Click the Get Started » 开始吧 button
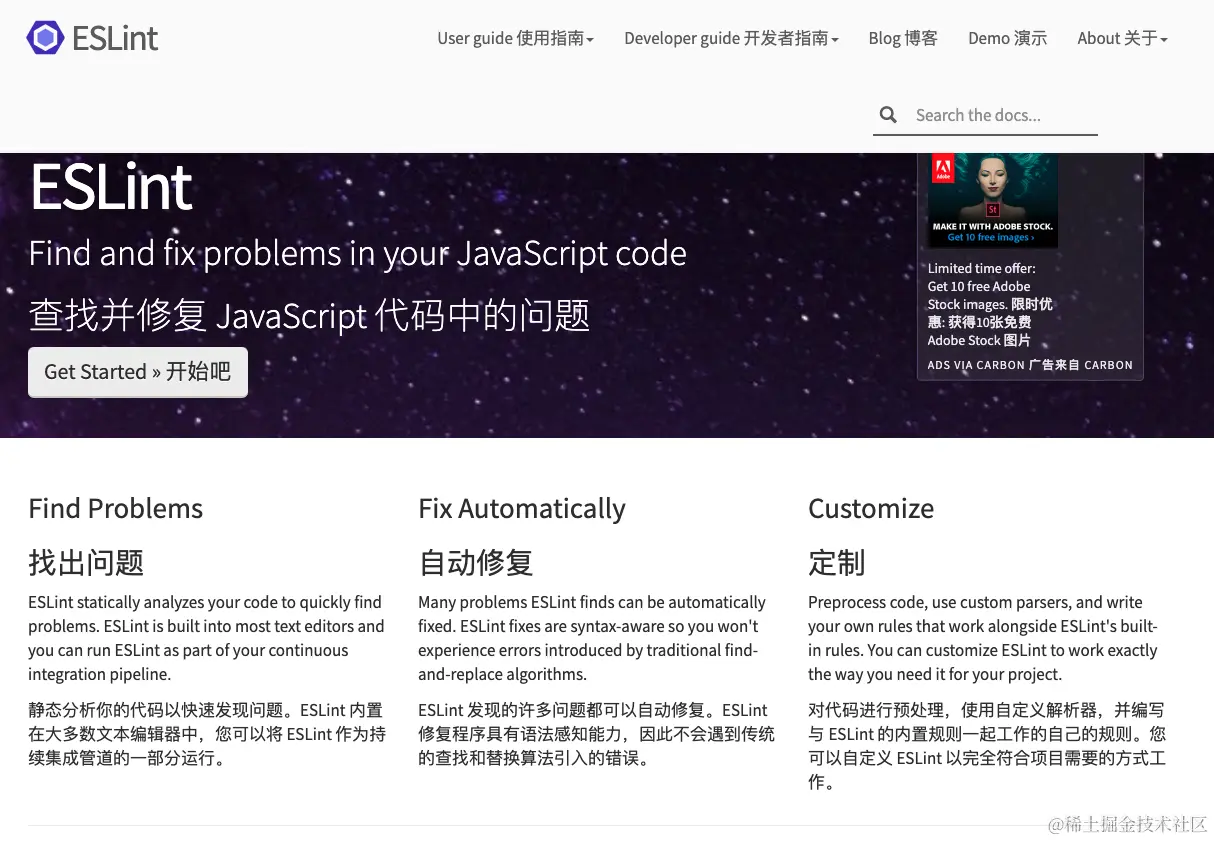This screenshot has height=841, width=1214. pyautogui.click(x=138, y=372)
